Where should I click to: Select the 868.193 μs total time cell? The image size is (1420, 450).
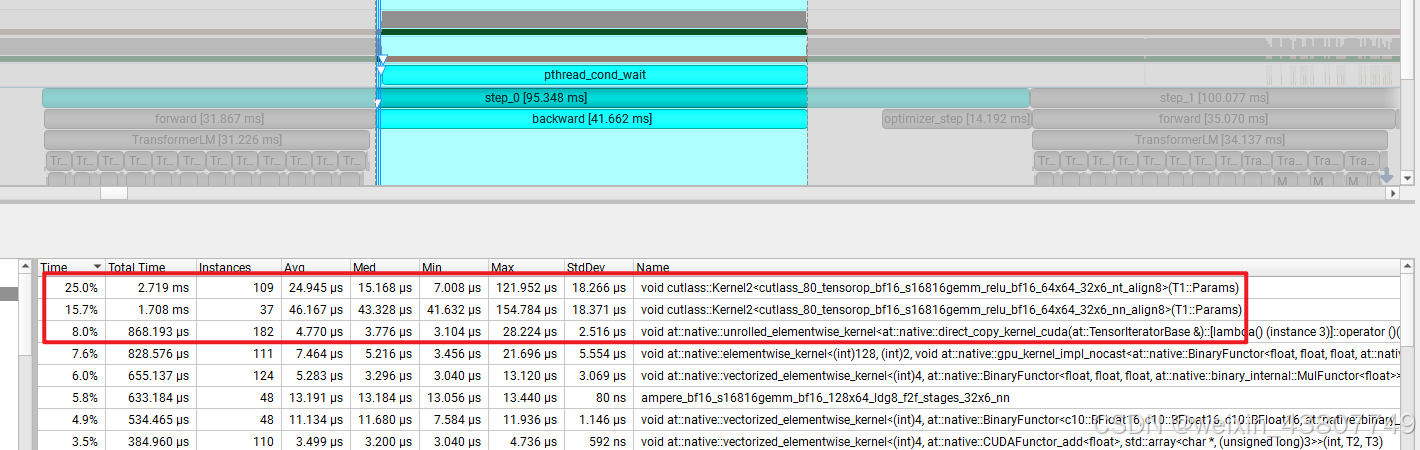pyautogui.click(x=151, y=332)
